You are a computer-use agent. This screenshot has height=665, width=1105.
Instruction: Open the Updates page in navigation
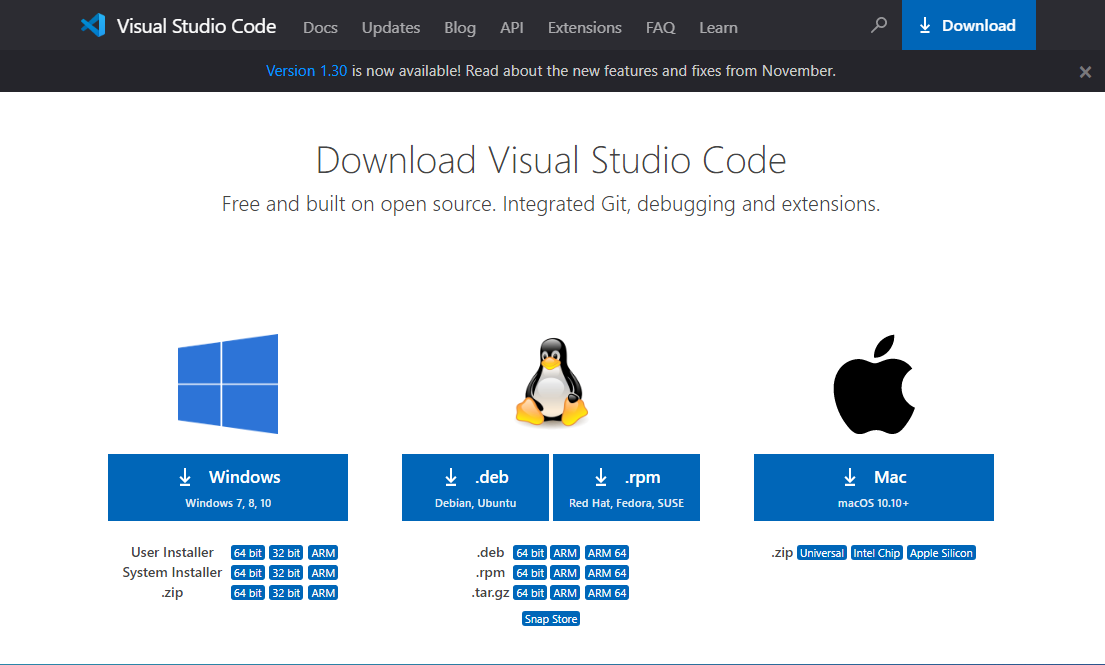point(391,27)
